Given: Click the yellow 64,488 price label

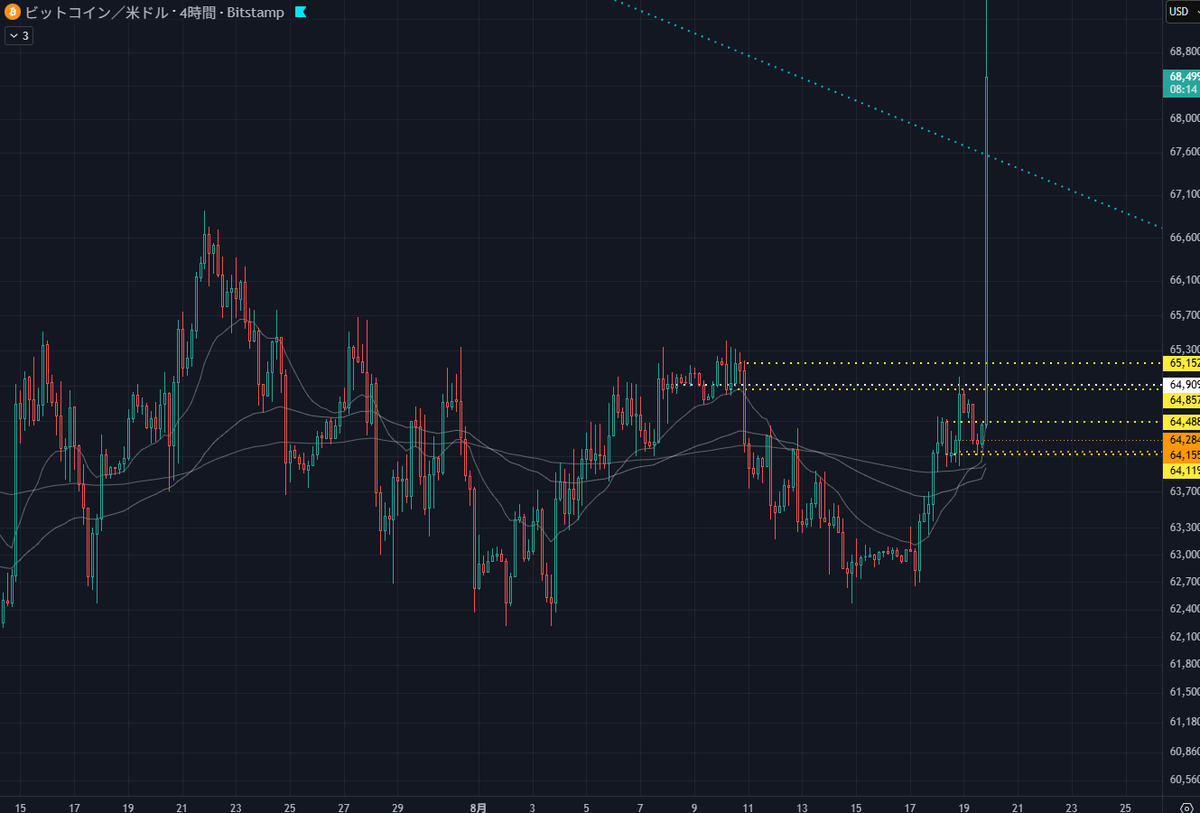Looking at the screenshot, I should (x=1181, y=423).
